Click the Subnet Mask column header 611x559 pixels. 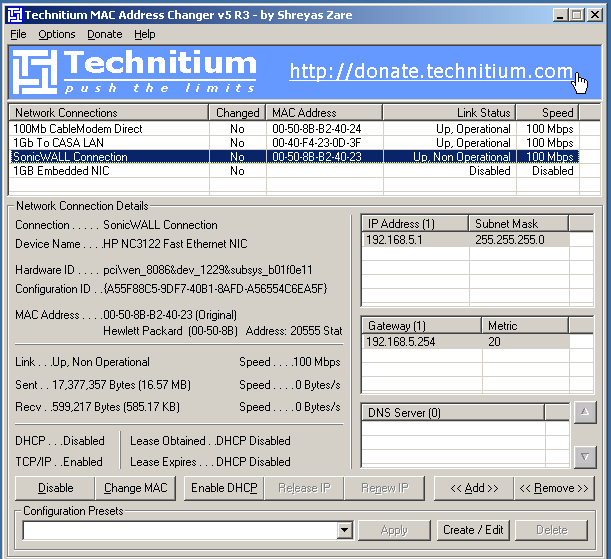519,224
